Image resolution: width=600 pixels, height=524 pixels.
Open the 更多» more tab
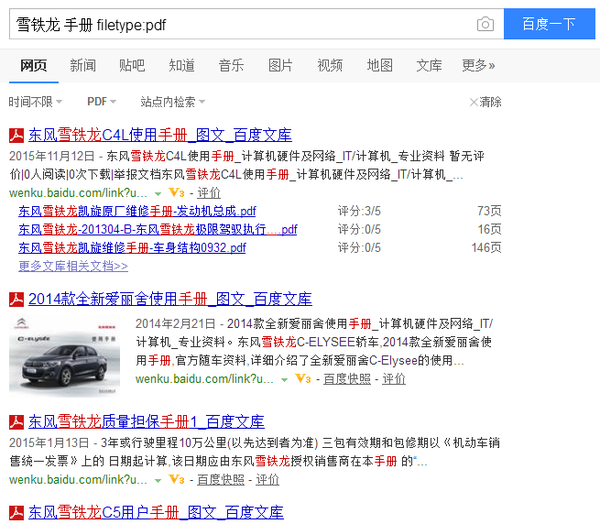(x=478, y=65)
